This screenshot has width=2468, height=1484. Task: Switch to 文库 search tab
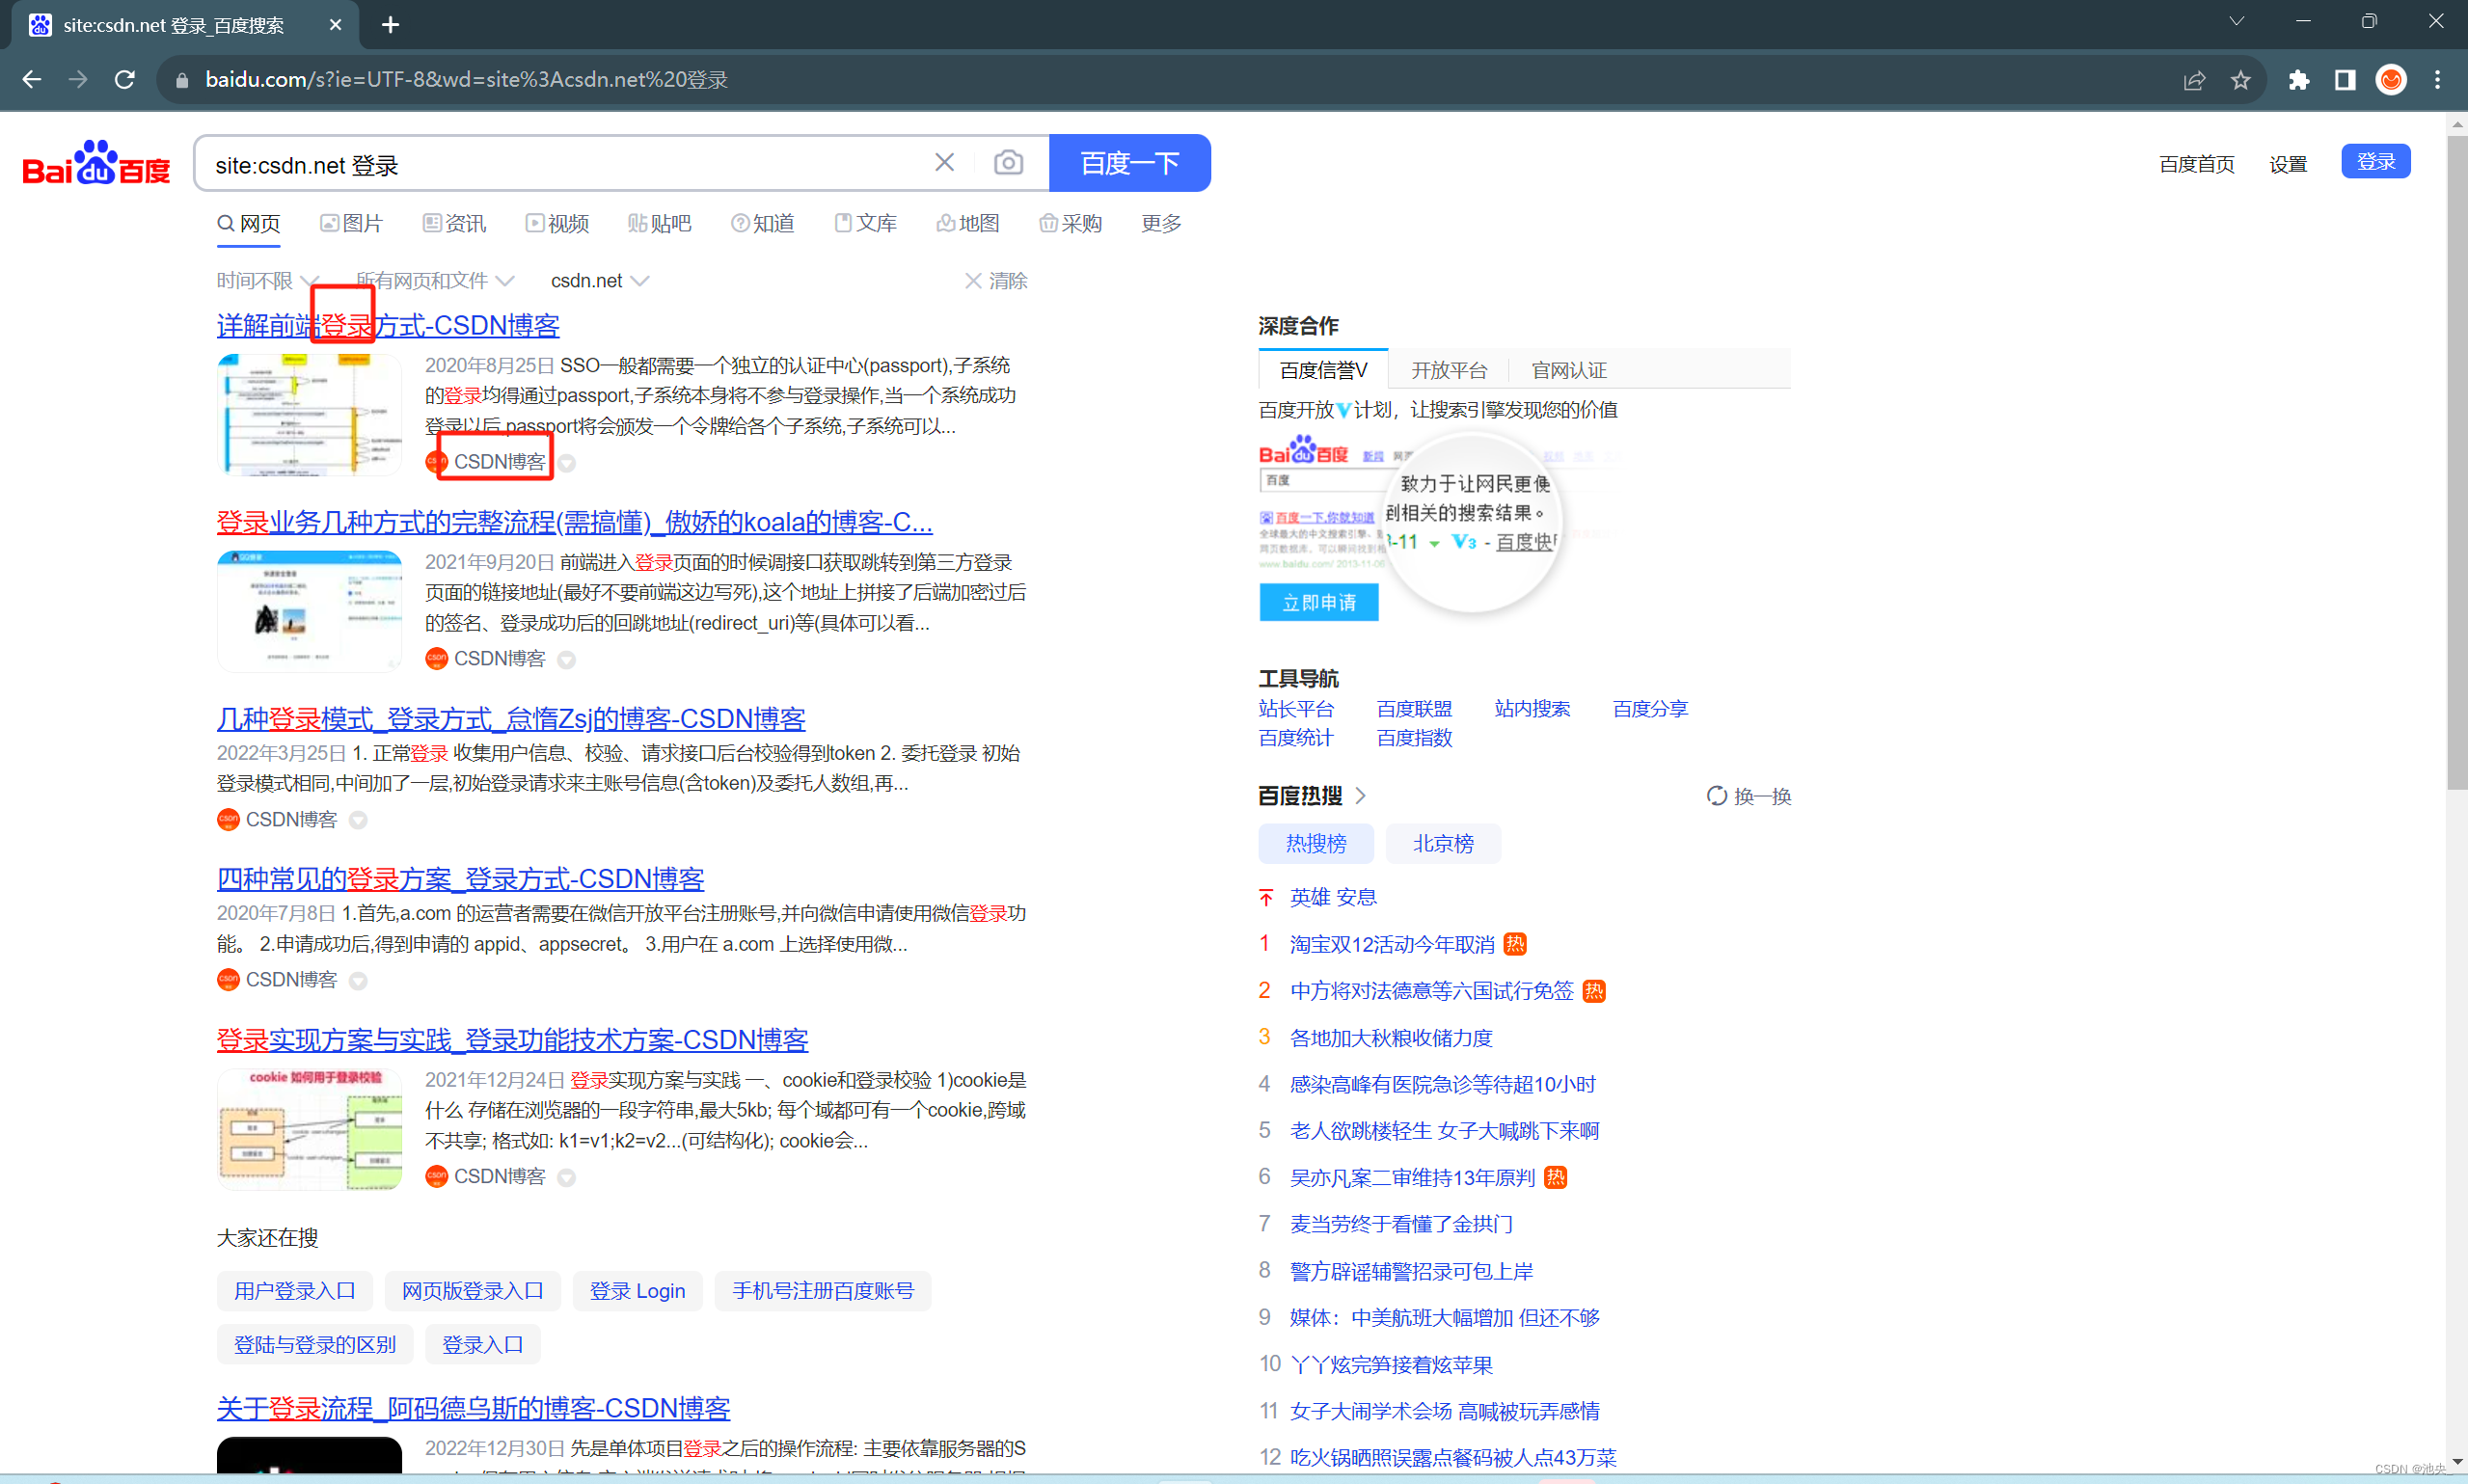[866, 223]
